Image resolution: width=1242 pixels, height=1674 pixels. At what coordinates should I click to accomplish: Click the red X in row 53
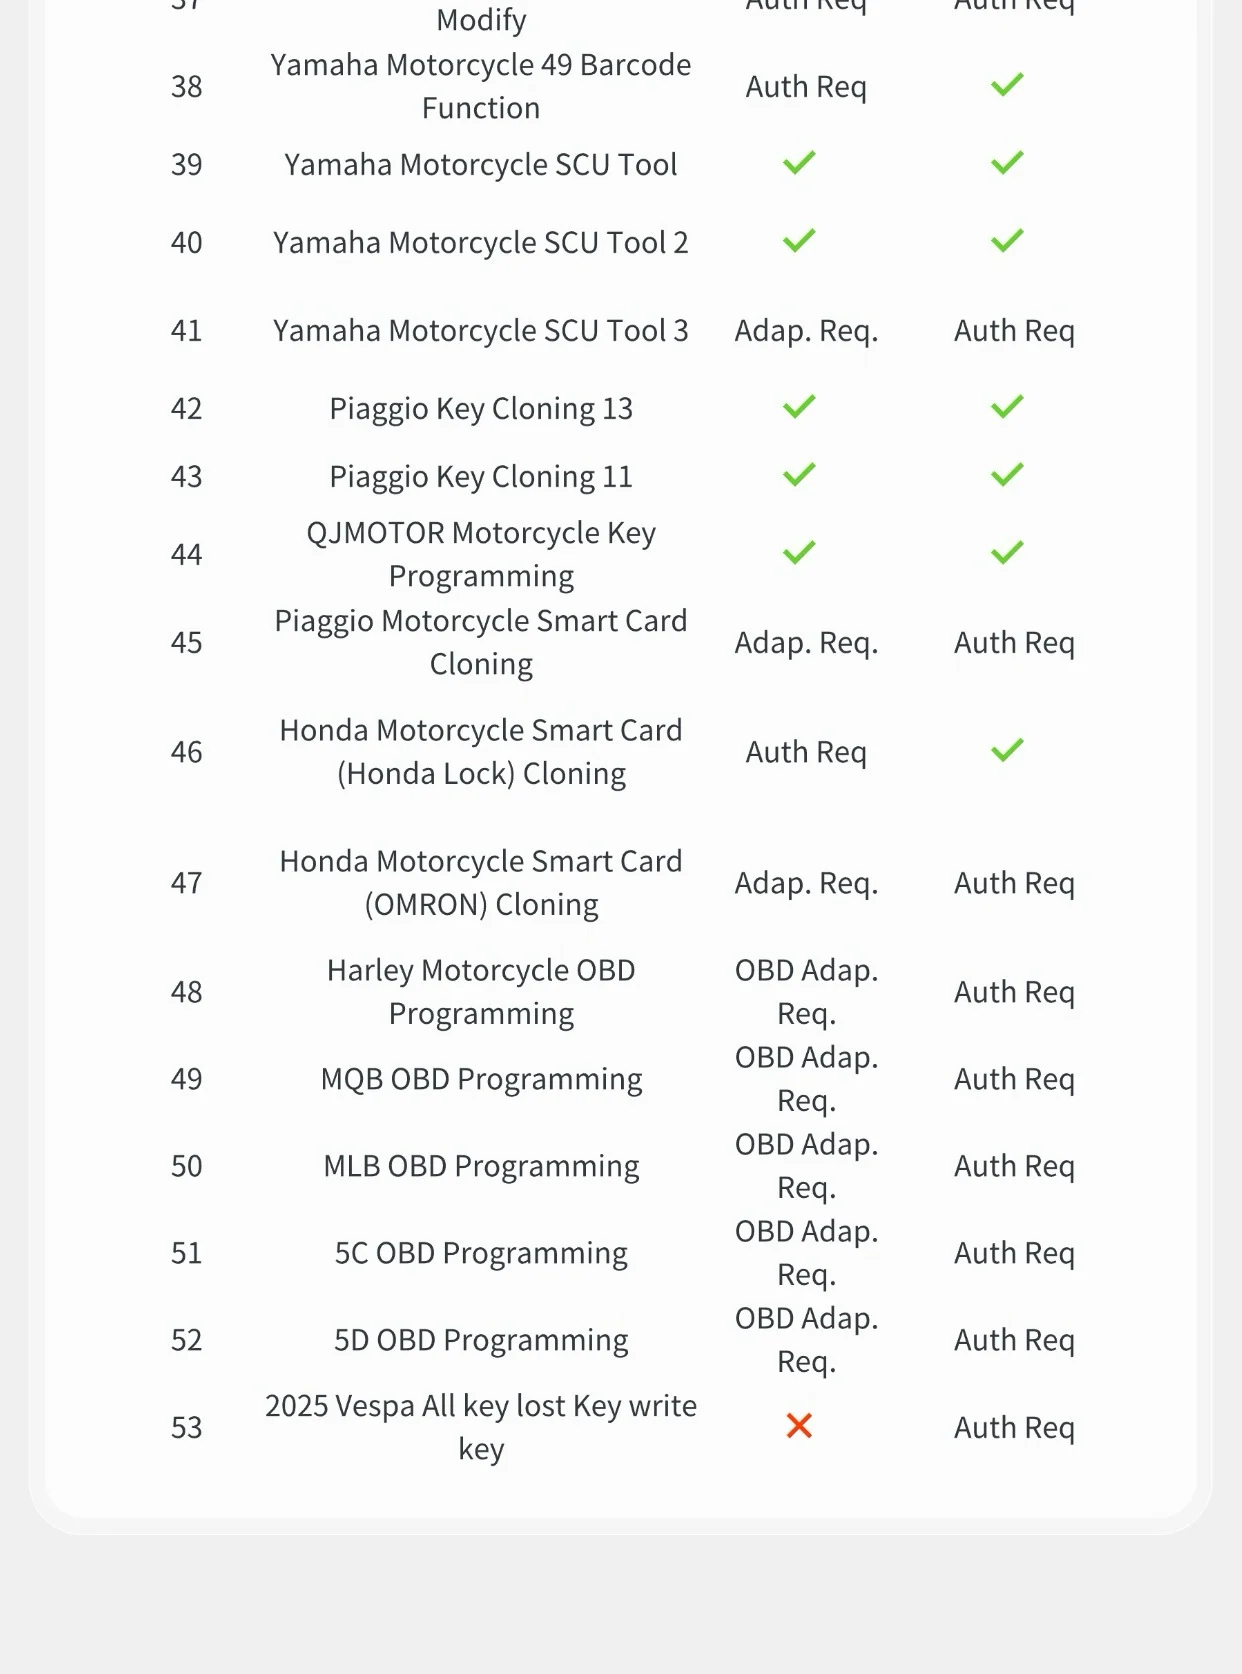(799, 1426)
